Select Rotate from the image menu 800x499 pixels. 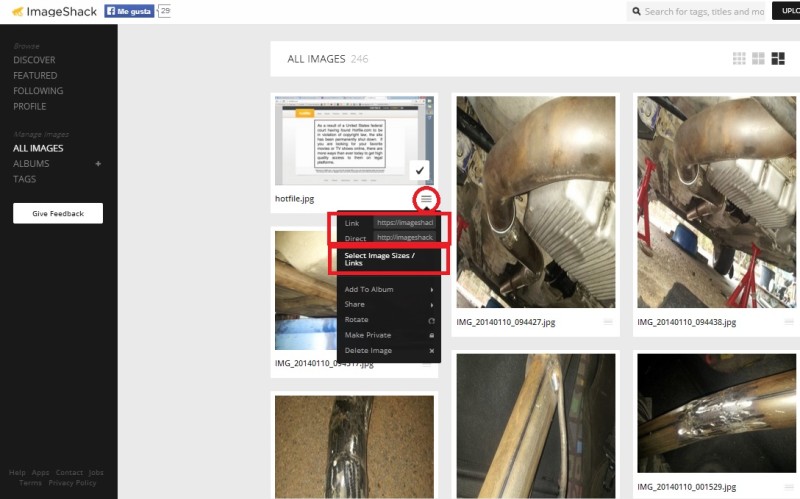point(357,320)
